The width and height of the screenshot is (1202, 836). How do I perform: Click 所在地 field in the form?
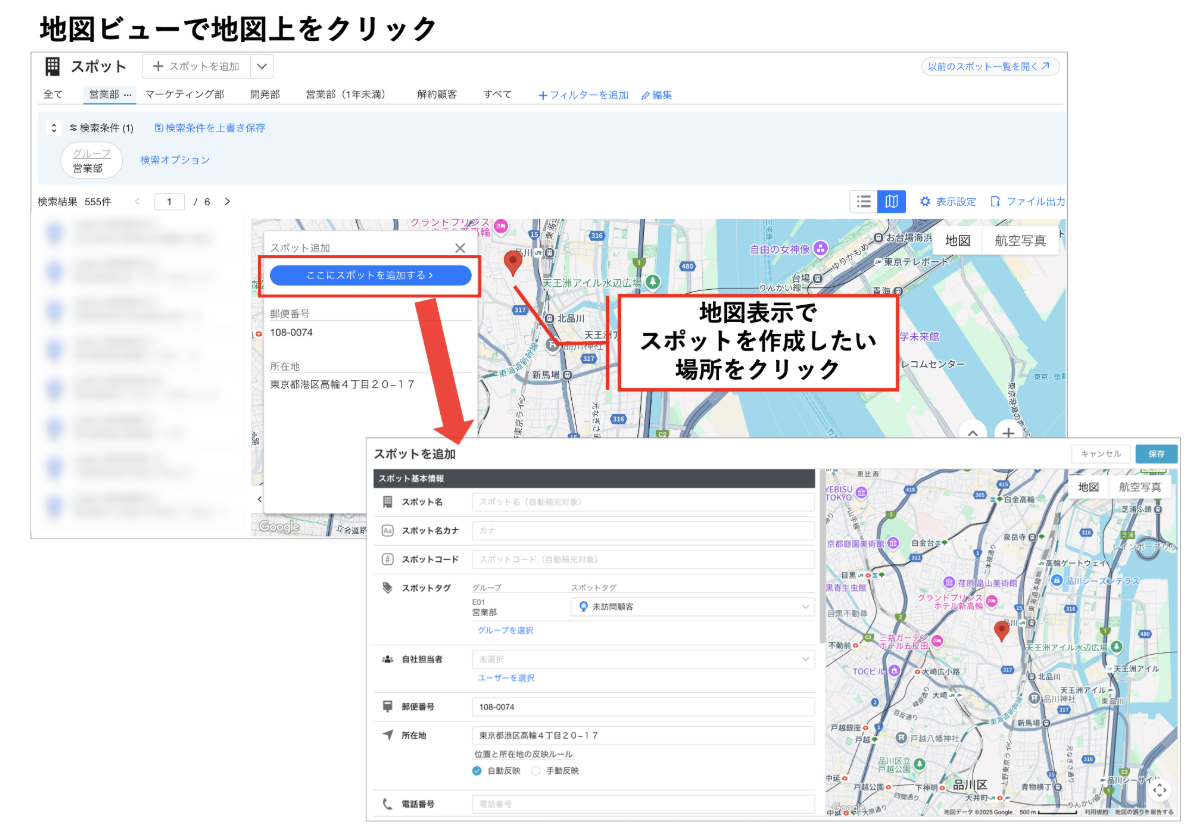pyautogui.click(x=643, y=736)
